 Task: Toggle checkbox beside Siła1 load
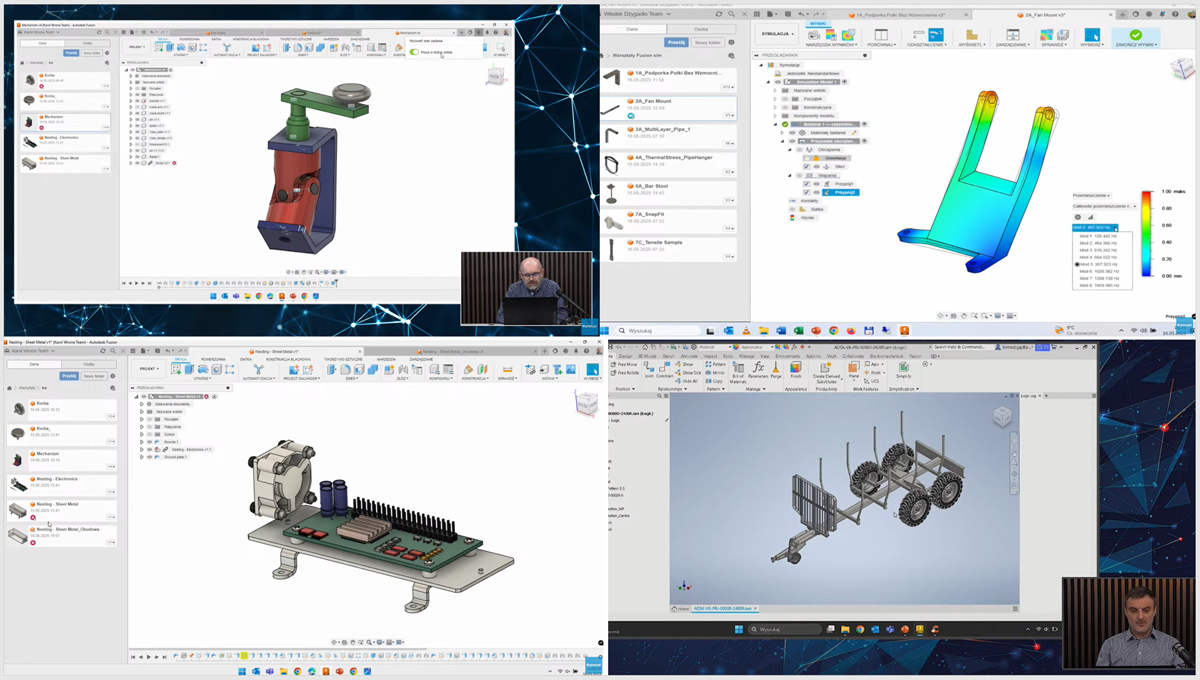[x=807, y=167]
